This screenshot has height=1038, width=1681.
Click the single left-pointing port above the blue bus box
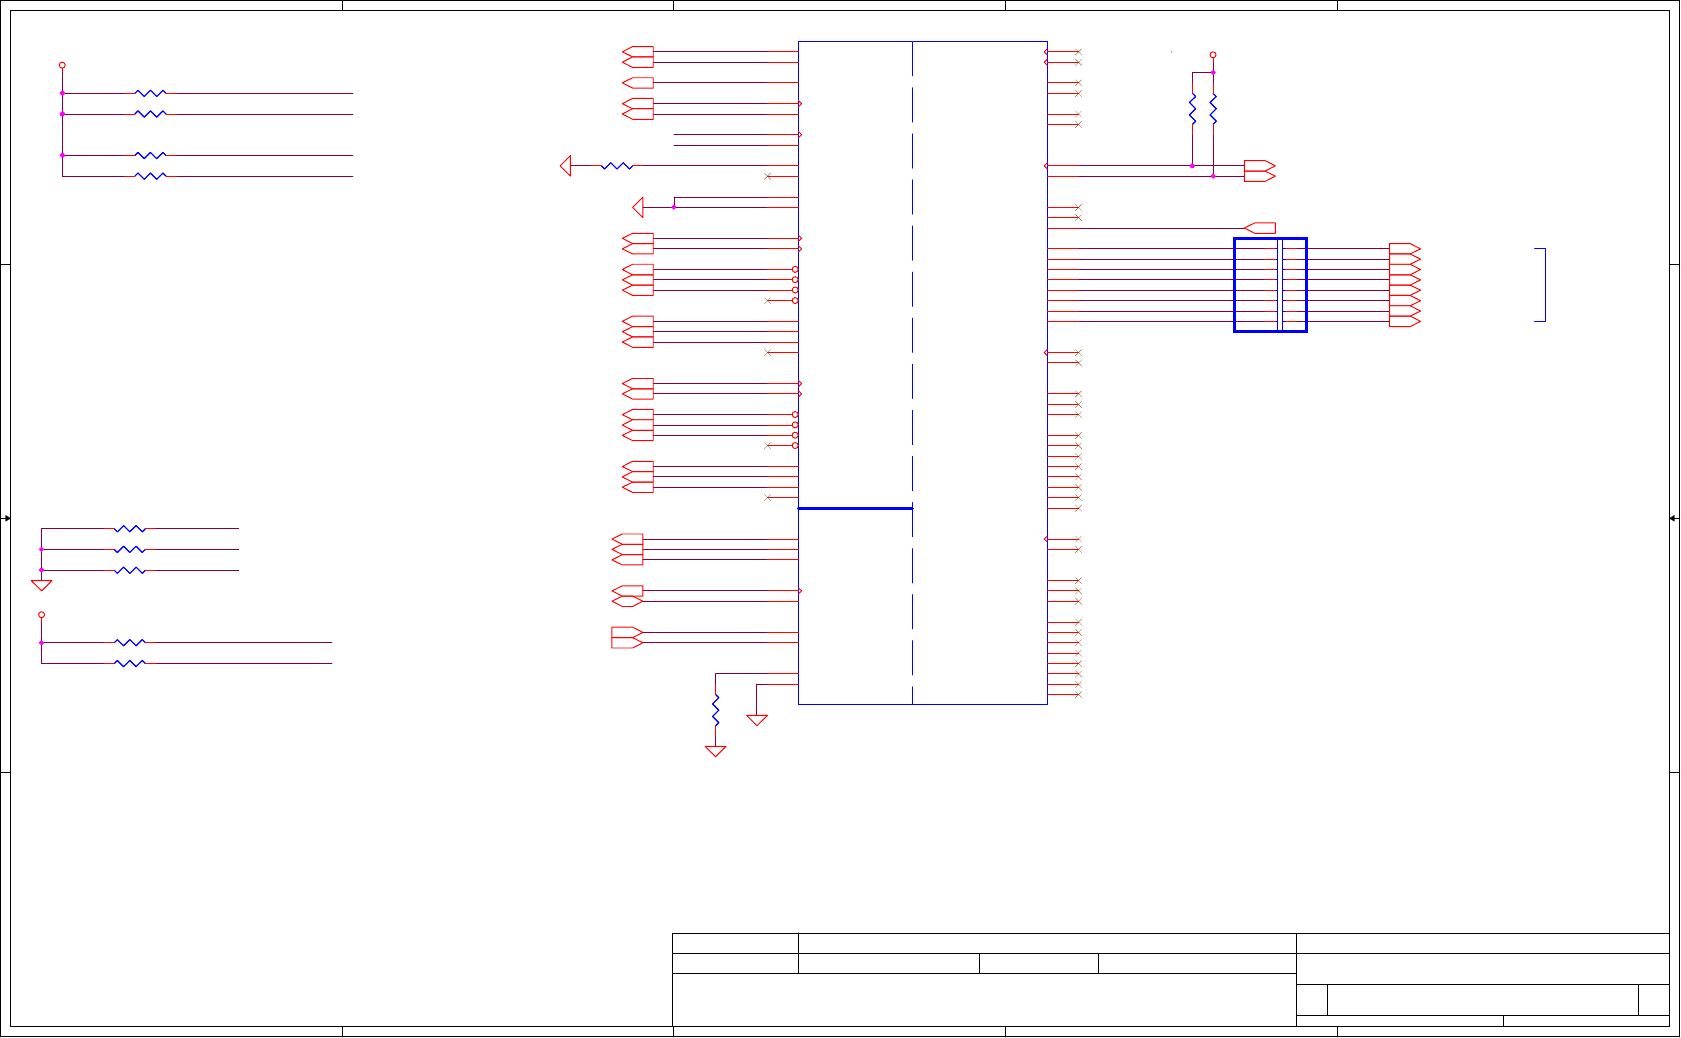click(1260, 228)
